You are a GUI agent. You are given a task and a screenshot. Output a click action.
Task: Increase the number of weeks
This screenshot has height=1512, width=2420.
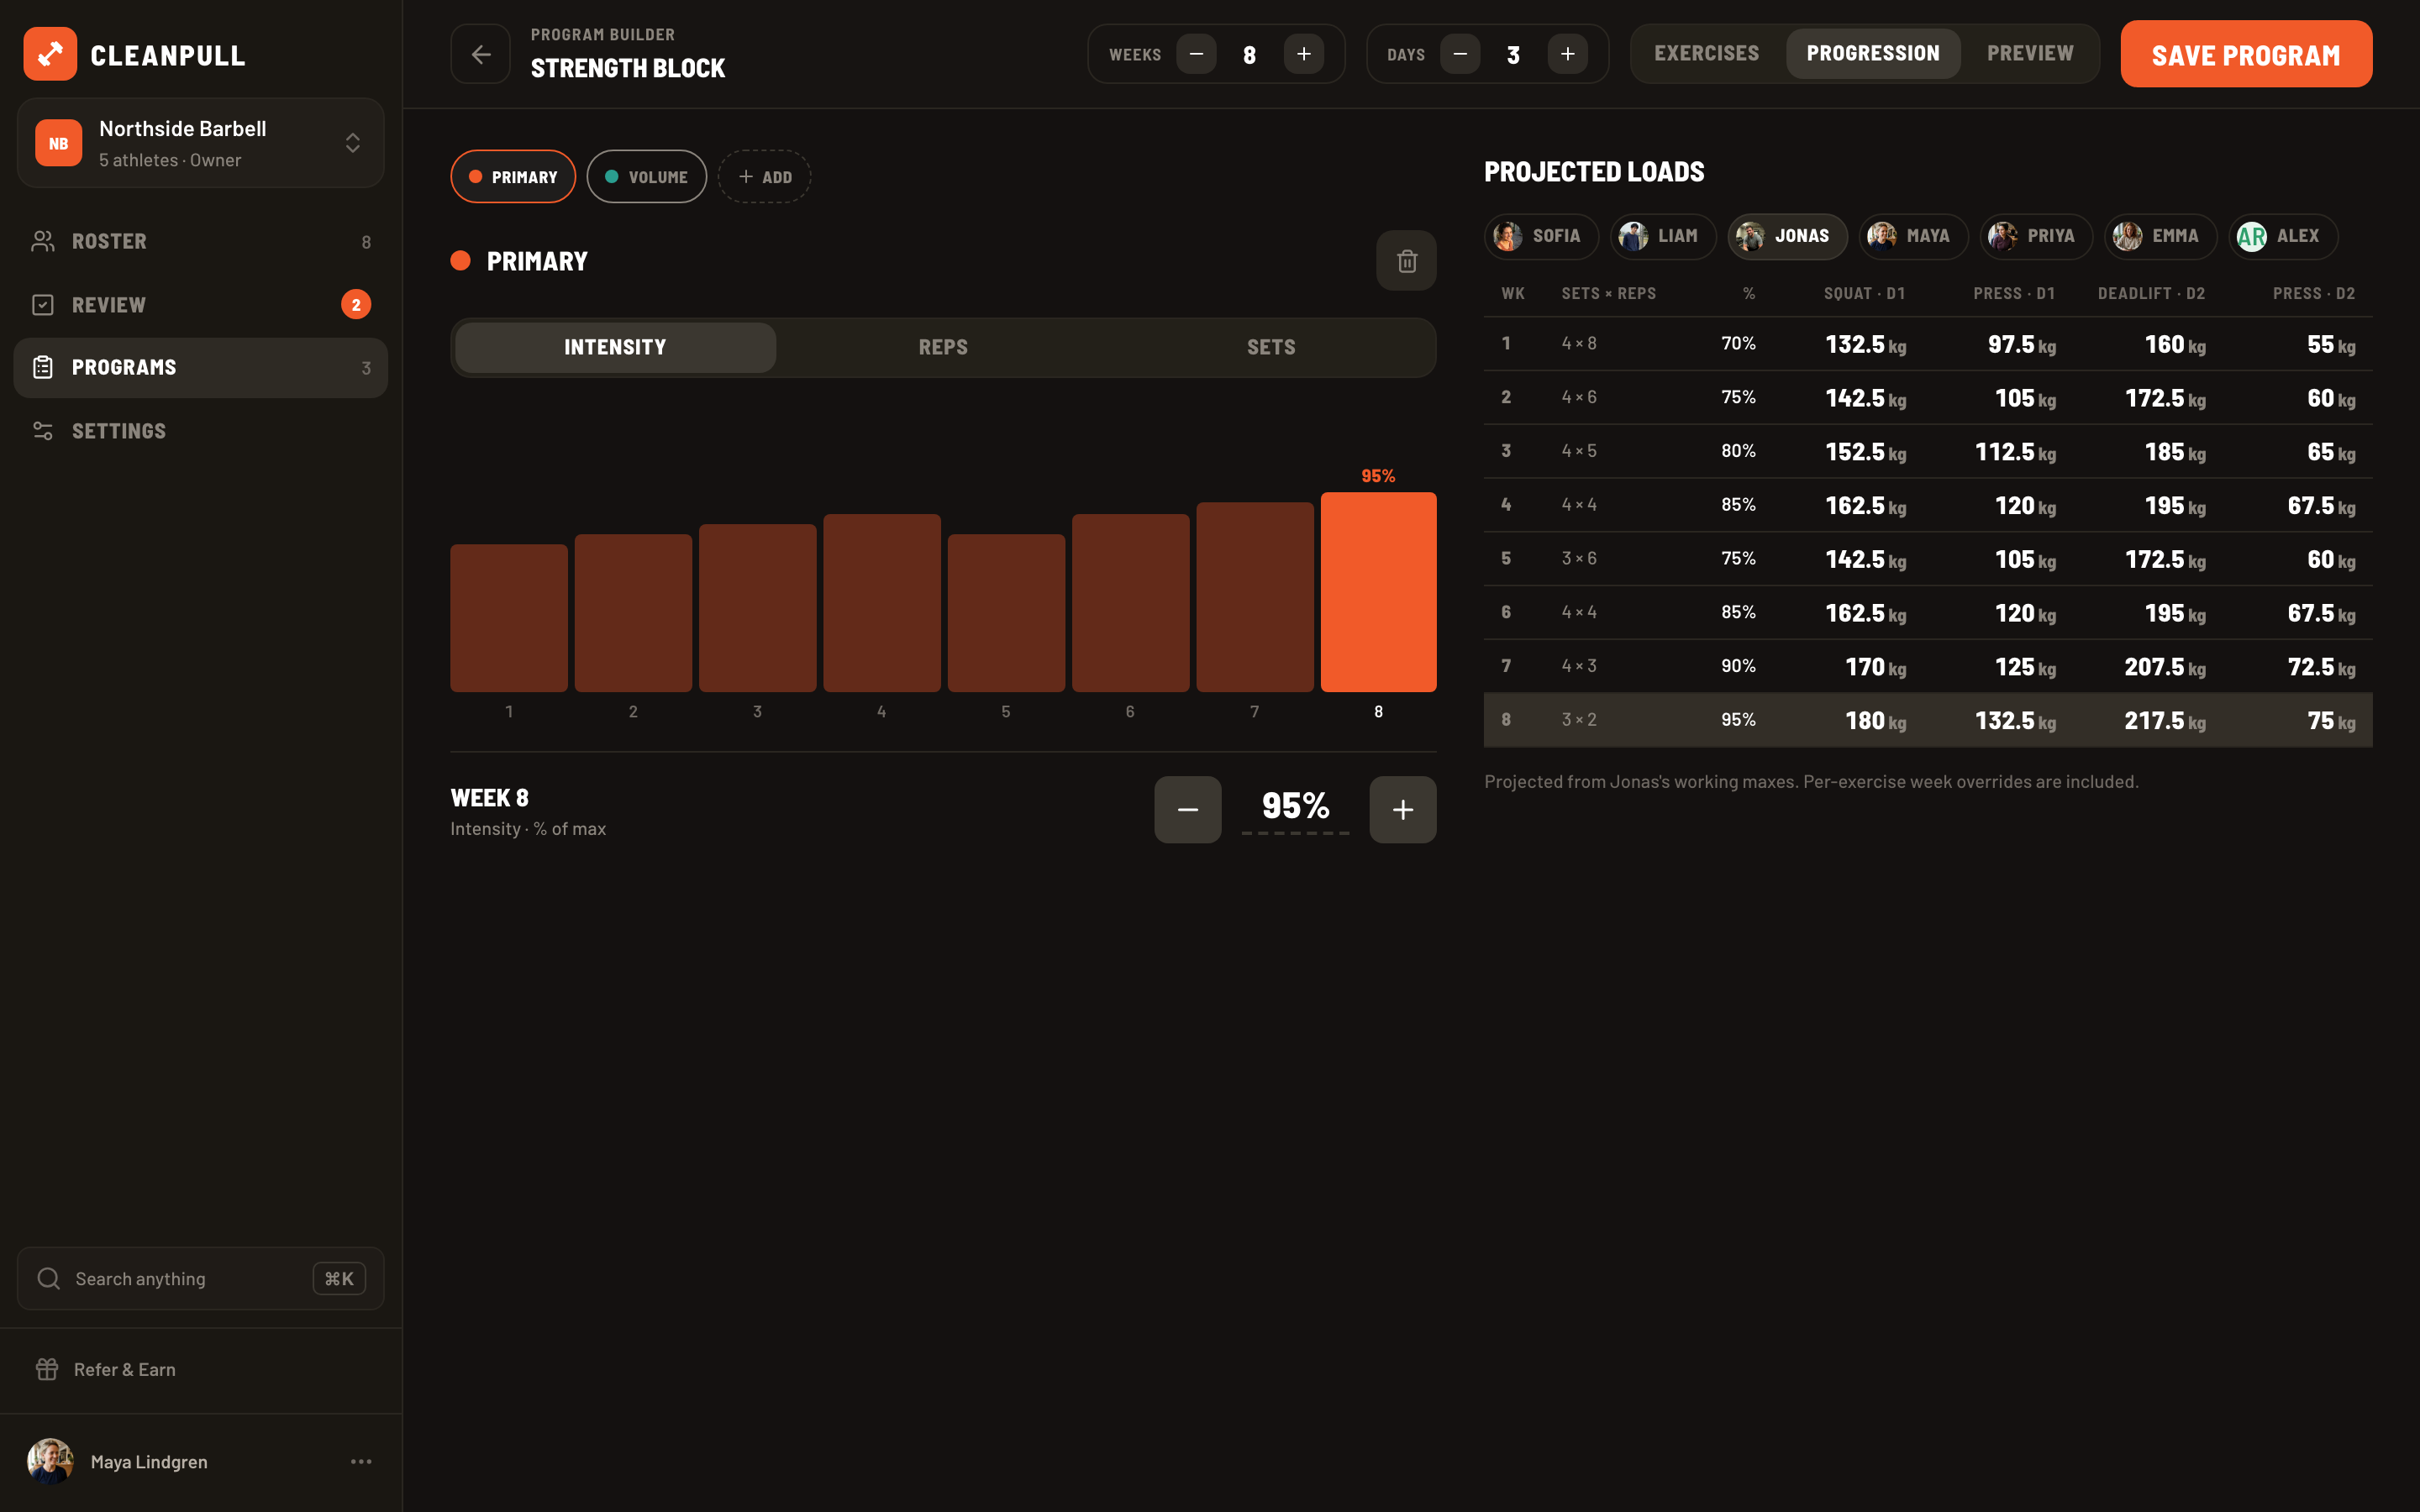[1304, 54]
